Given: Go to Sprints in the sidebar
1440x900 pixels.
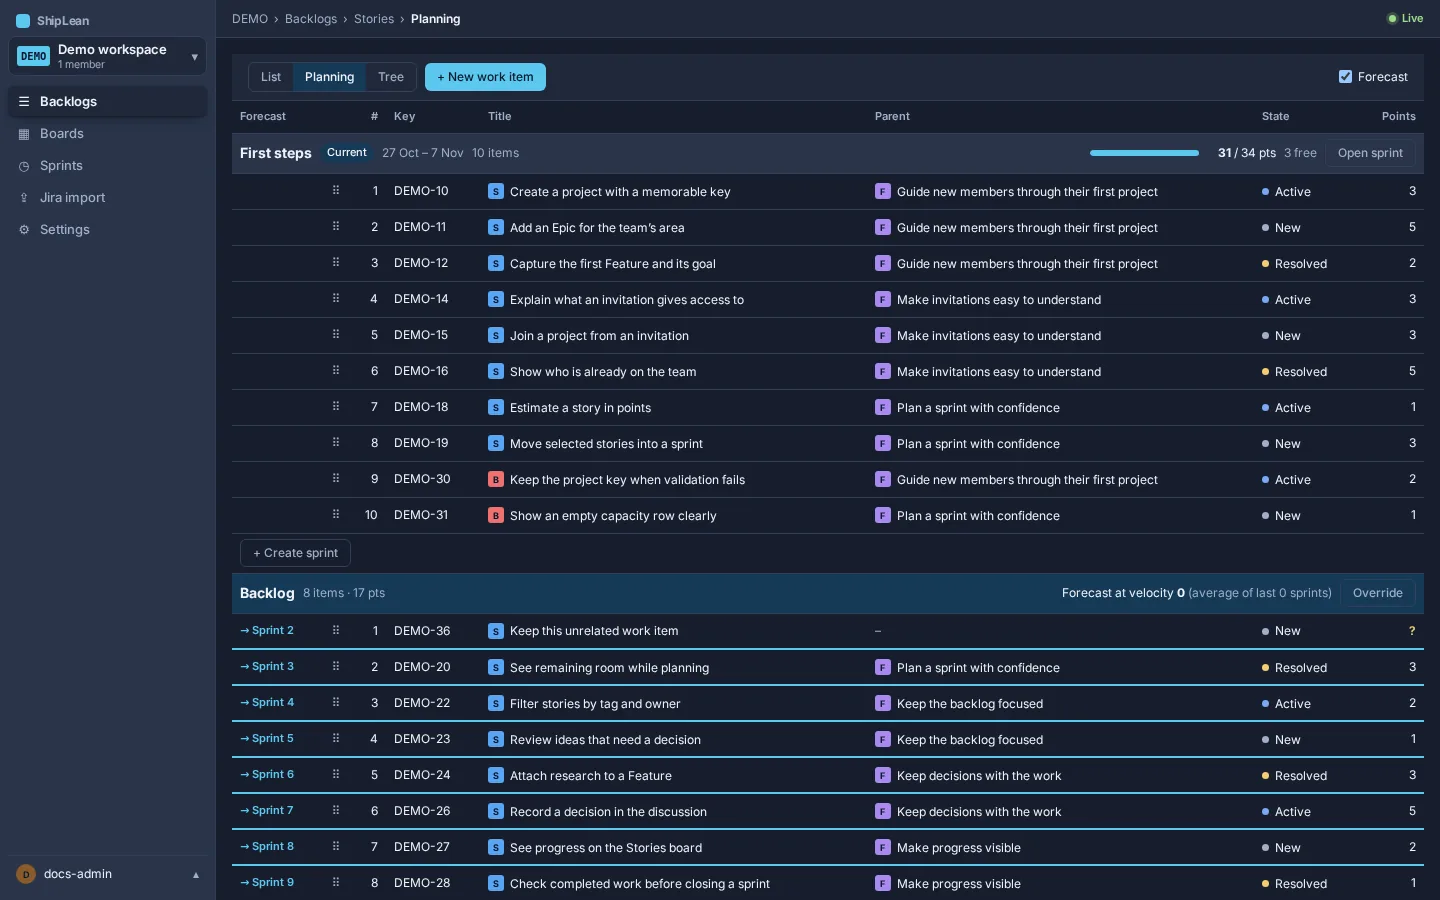Looking at the screenshot, I should pyautogui.click(x=108, y=166).
